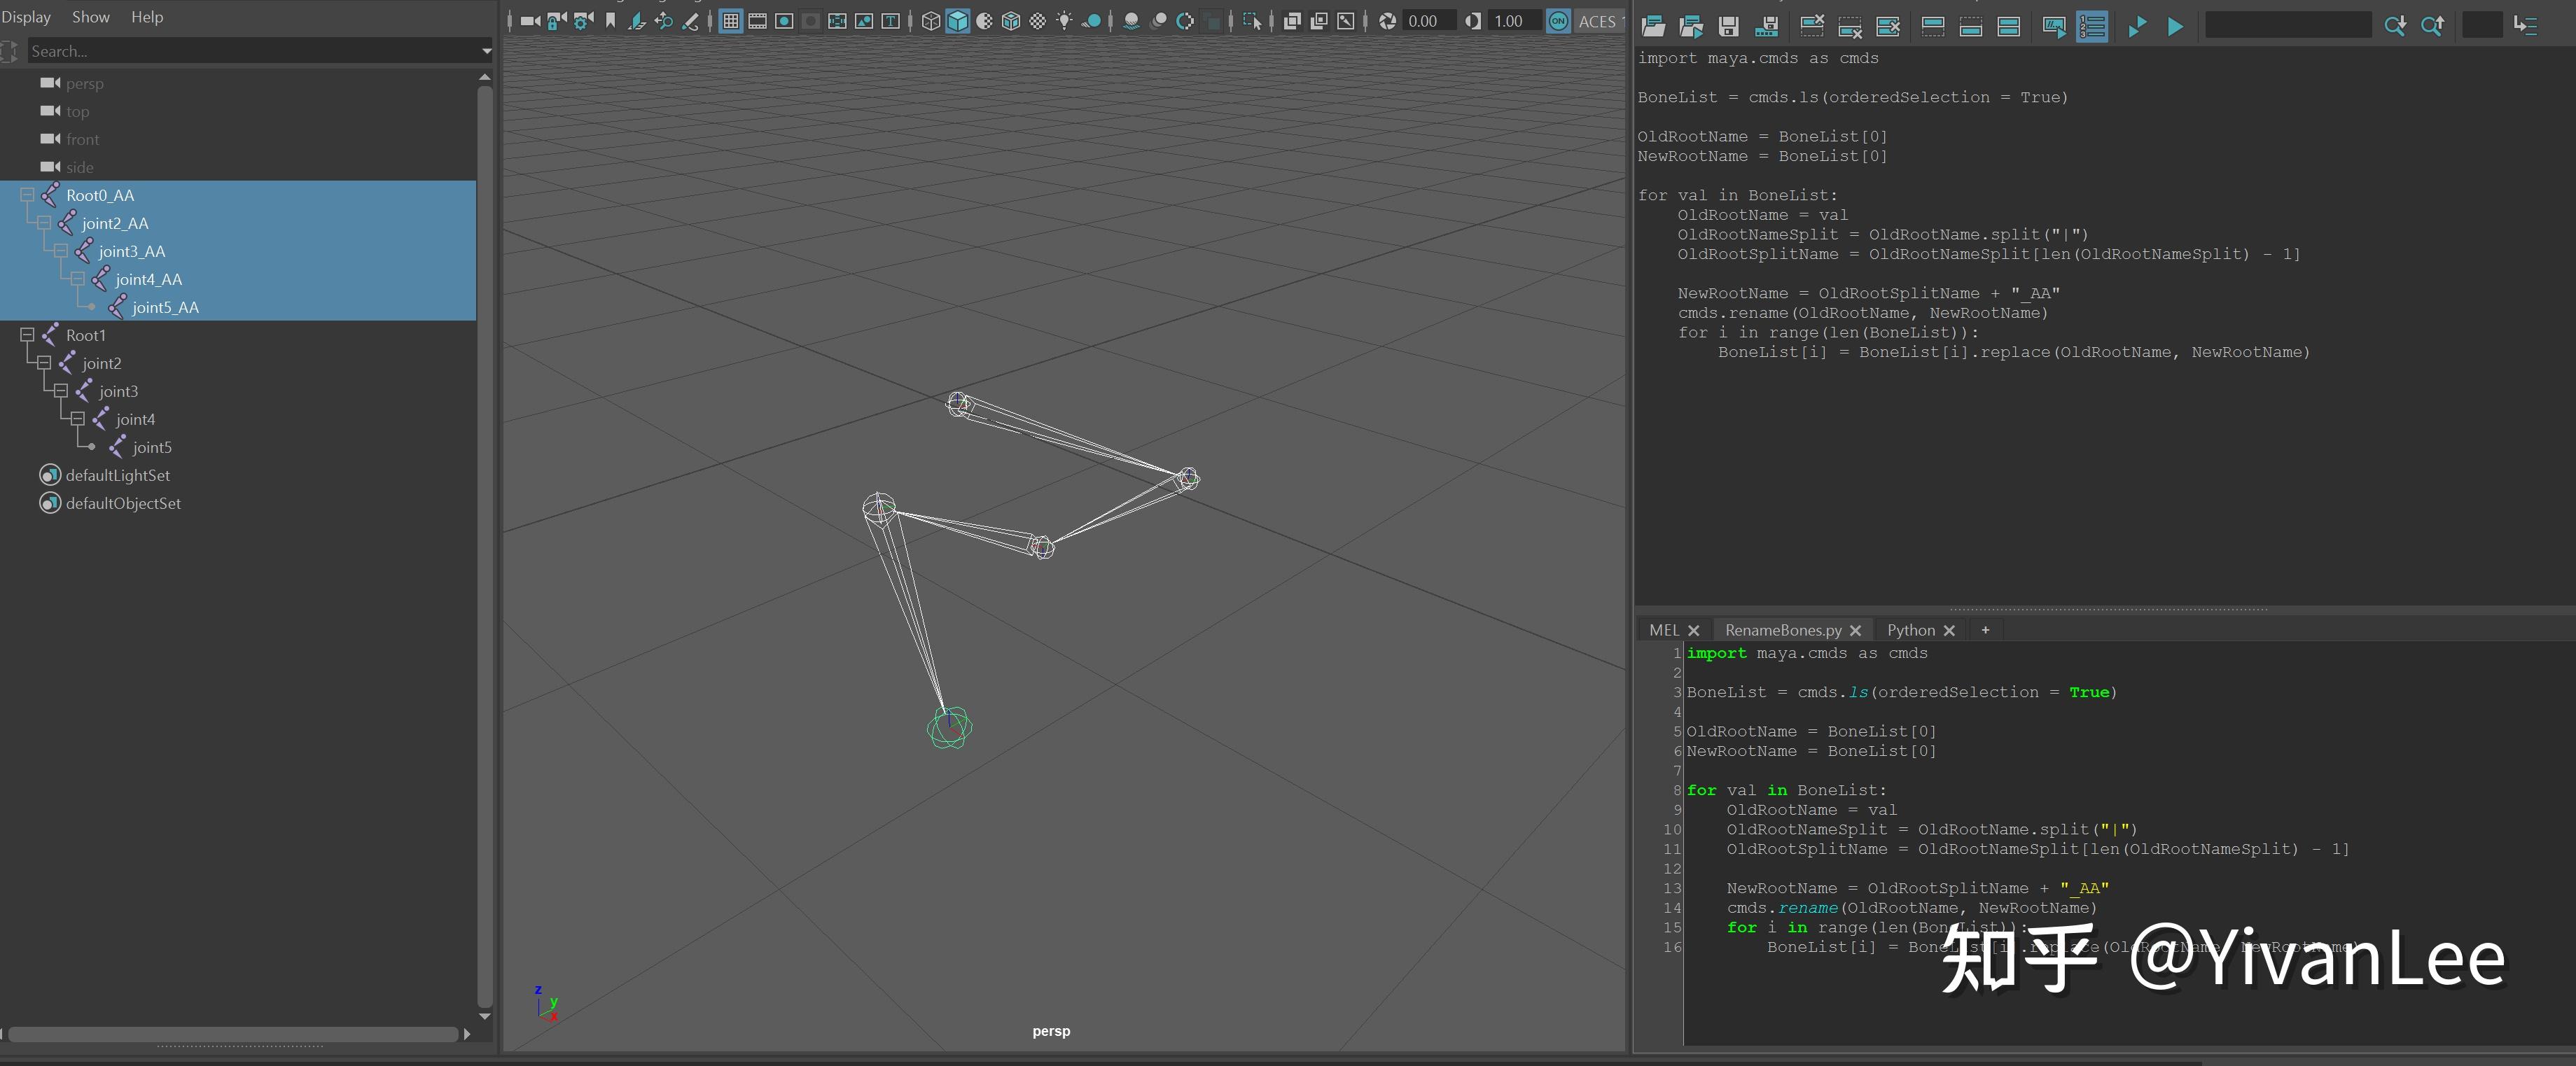Collapse the Root1 joint tree

click(28, 335)
